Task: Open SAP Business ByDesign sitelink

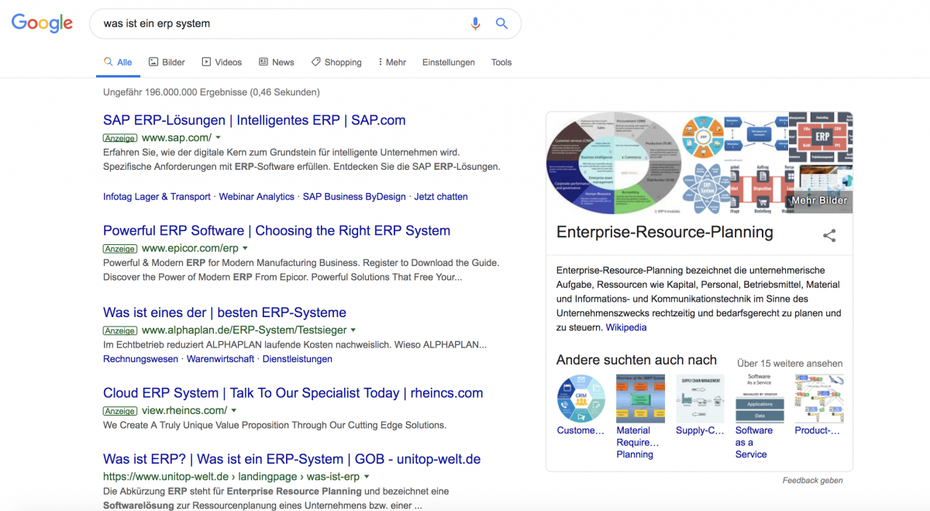Action: (x=354, y=197)
